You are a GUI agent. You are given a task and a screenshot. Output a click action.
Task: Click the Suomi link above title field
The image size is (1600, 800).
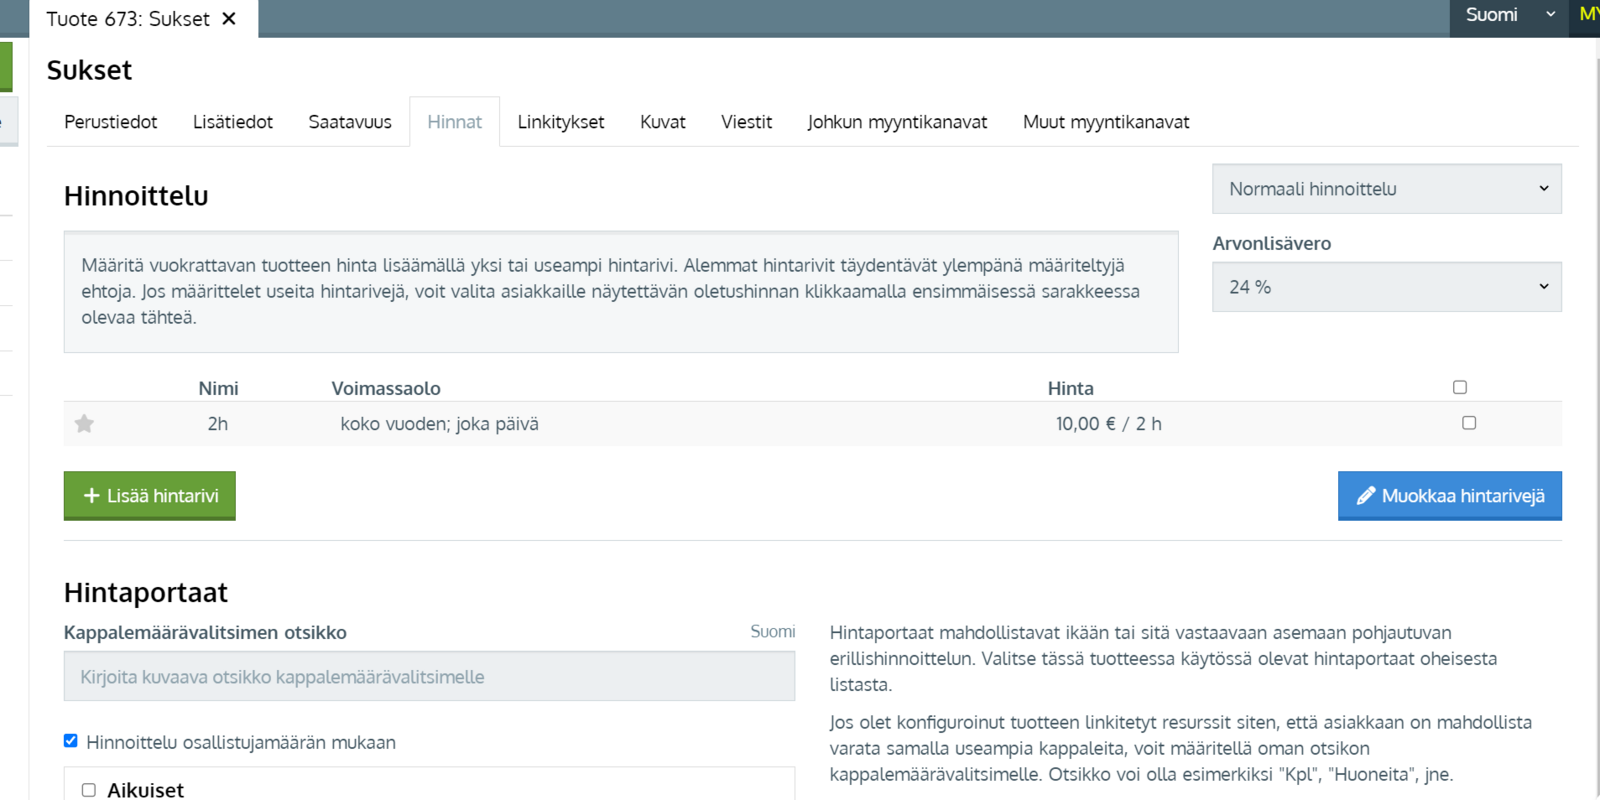[x=772, y=632]
